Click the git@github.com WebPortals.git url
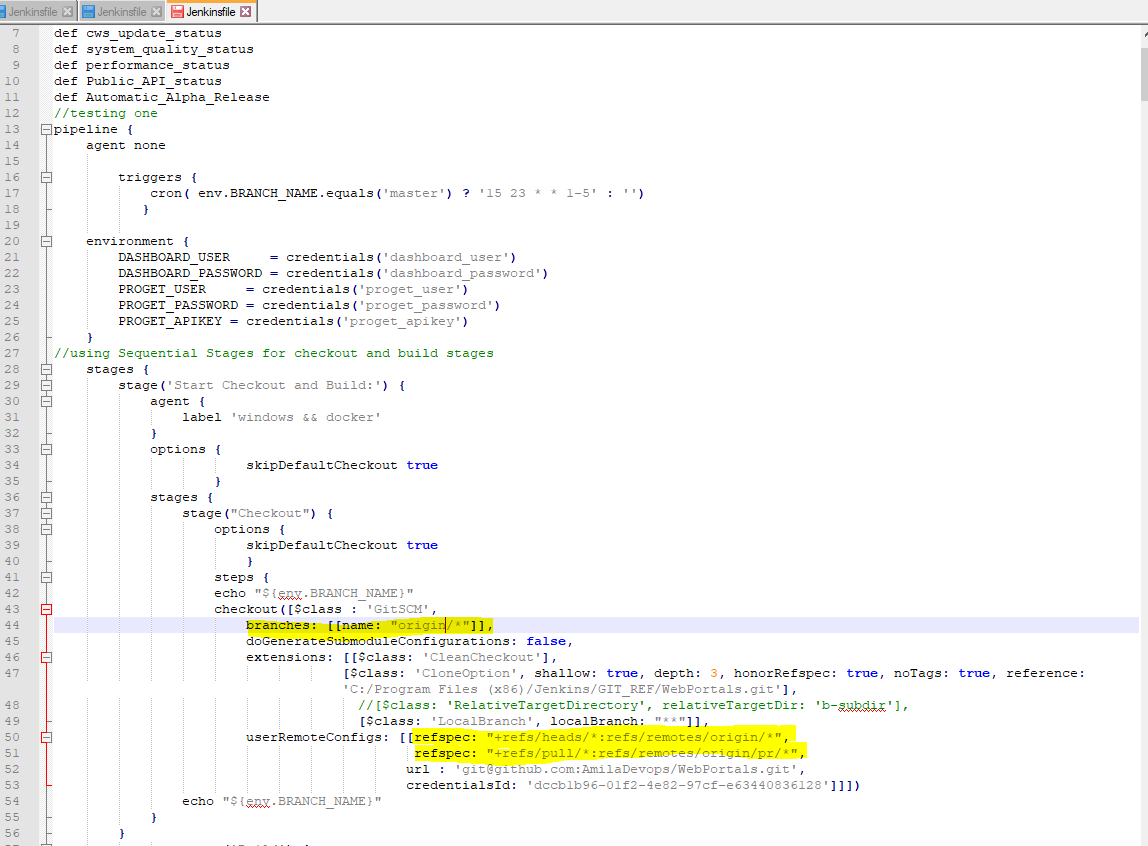This screenshot has width=1148, height=846. 626,770
